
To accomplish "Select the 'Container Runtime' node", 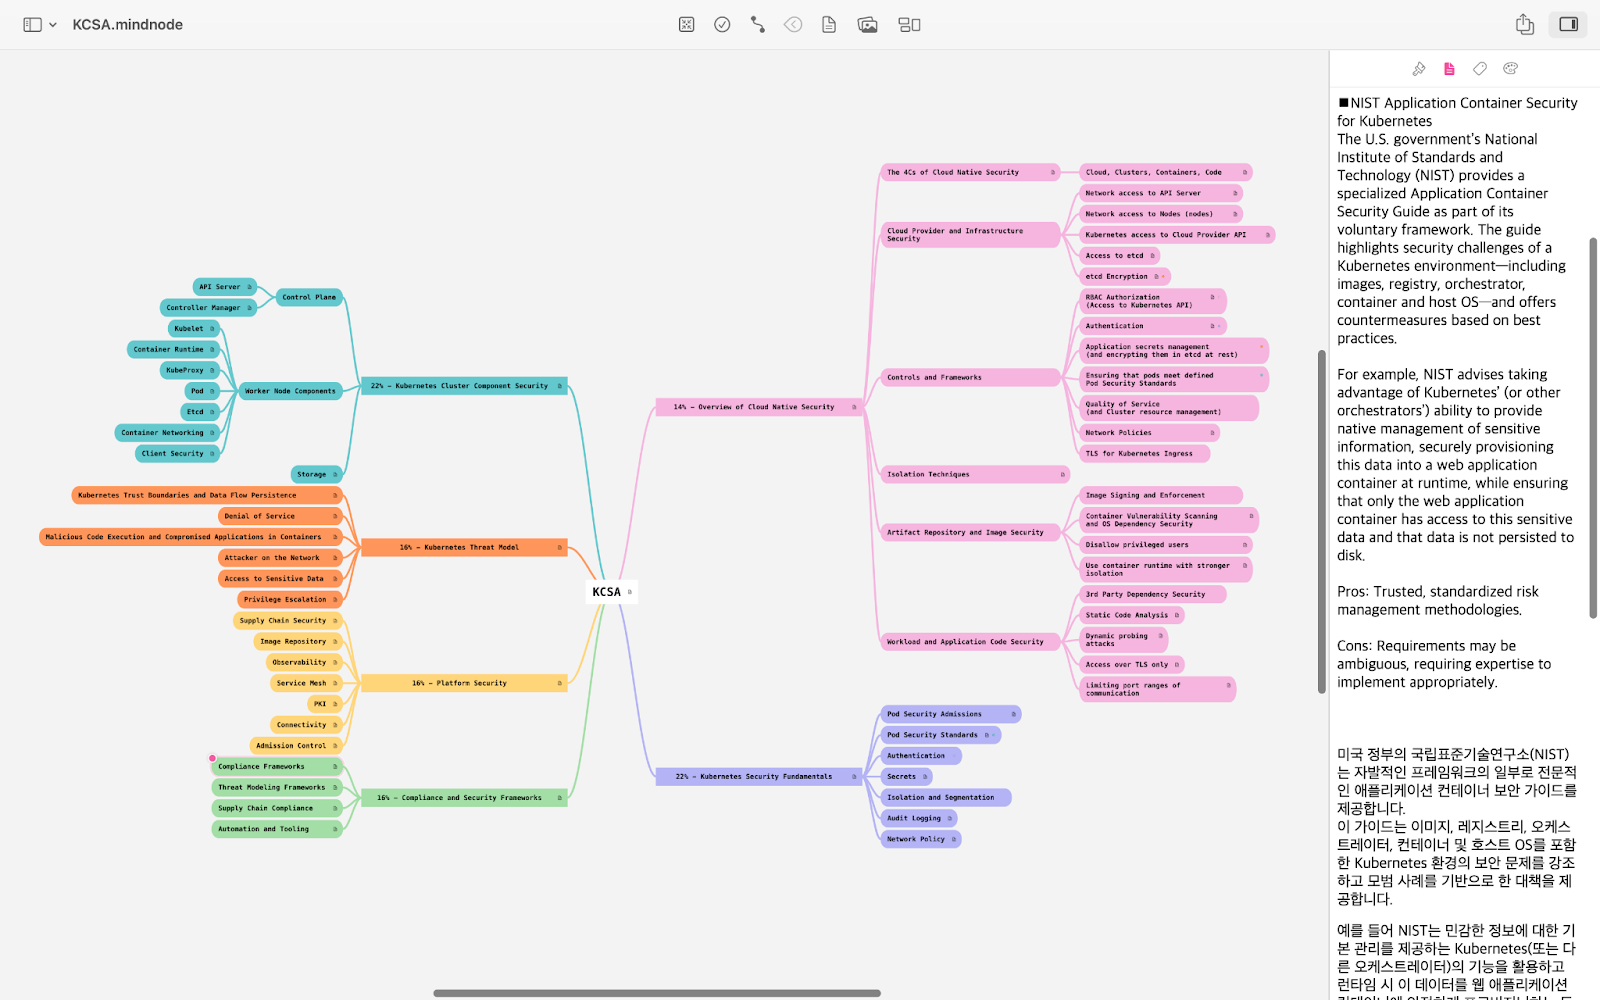I will (173, 349).
